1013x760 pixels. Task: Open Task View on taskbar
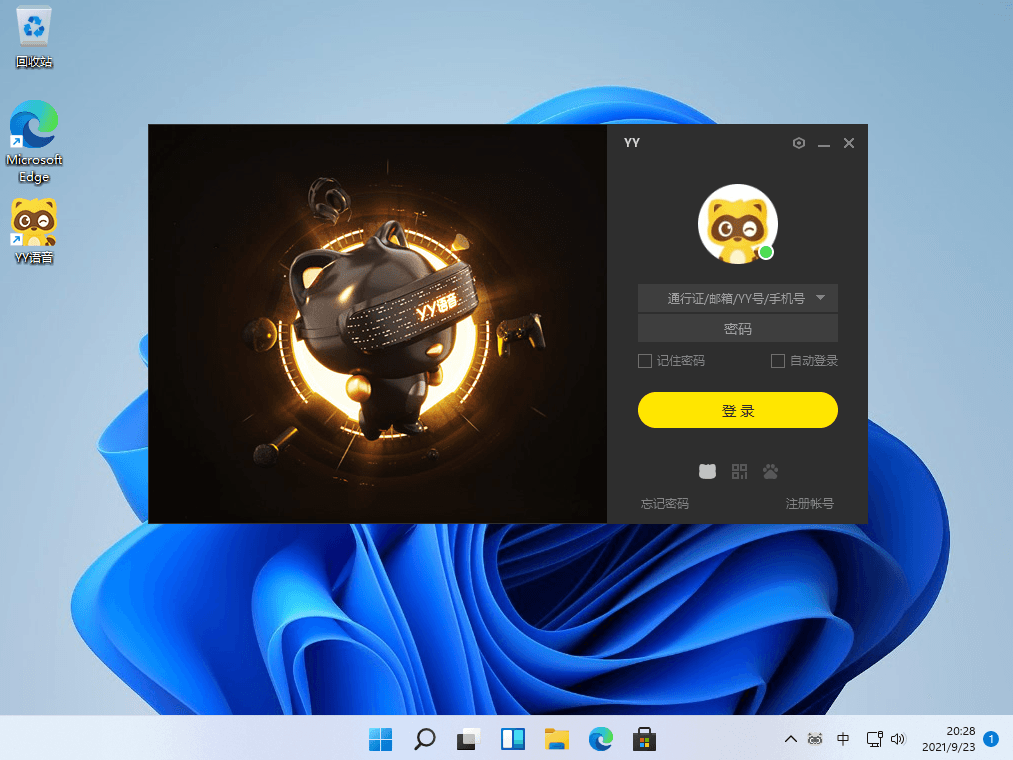pyautogui.click(x=468, y=739)
